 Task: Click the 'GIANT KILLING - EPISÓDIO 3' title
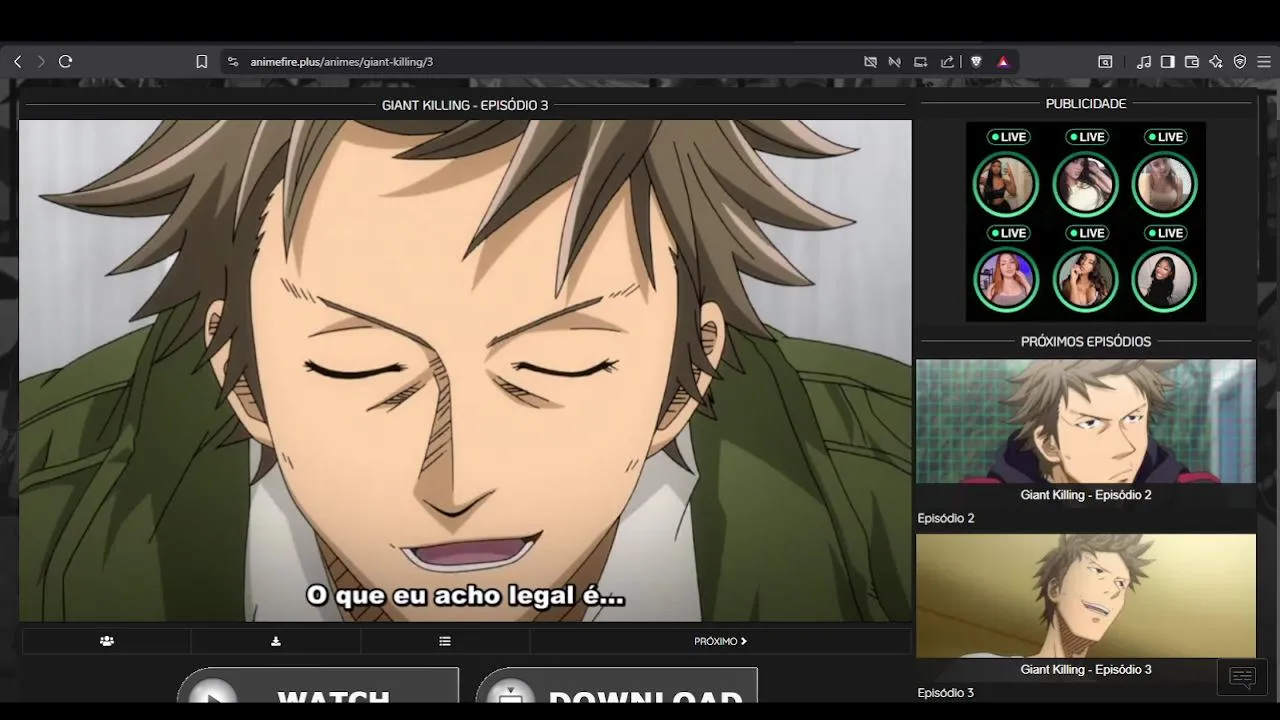point(465,105)
